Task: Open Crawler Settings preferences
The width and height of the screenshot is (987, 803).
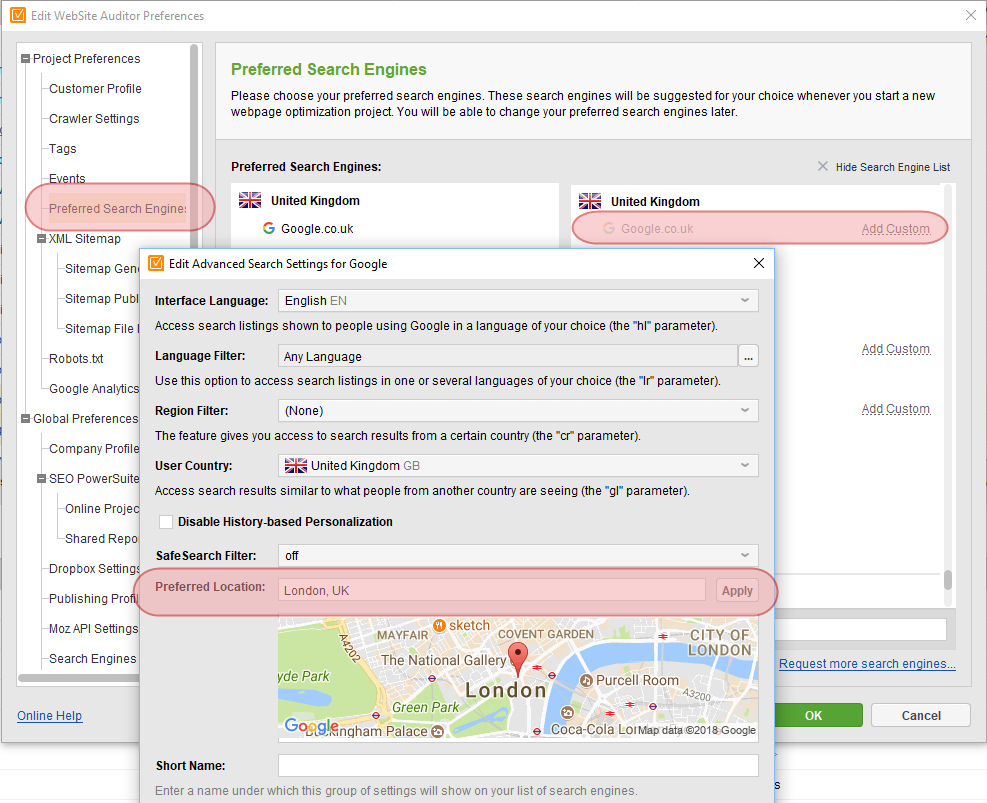Action: click(94, 119)
